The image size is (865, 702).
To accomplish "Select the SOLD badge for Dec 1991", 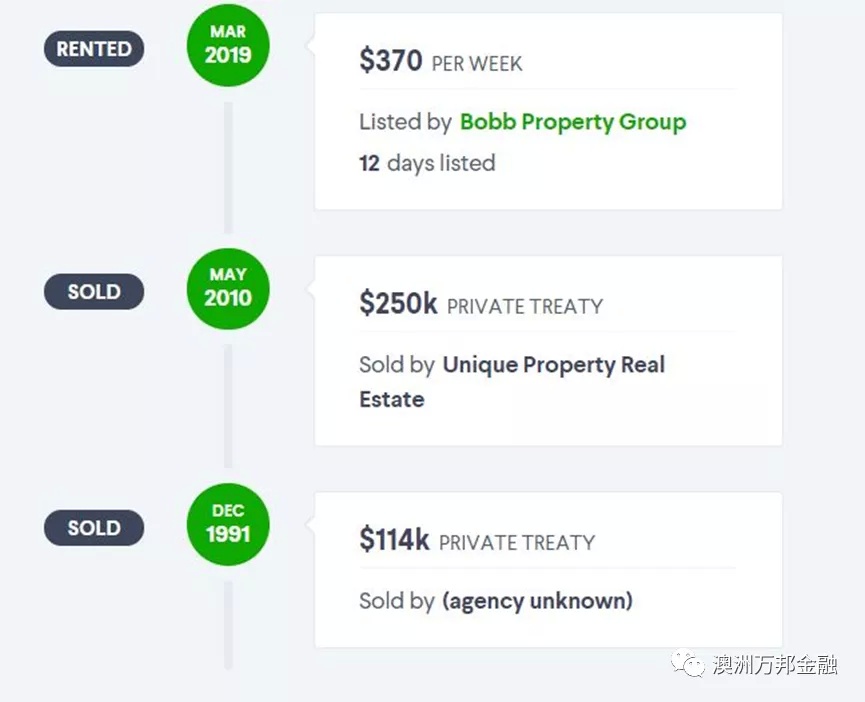I will pos(94,528).
